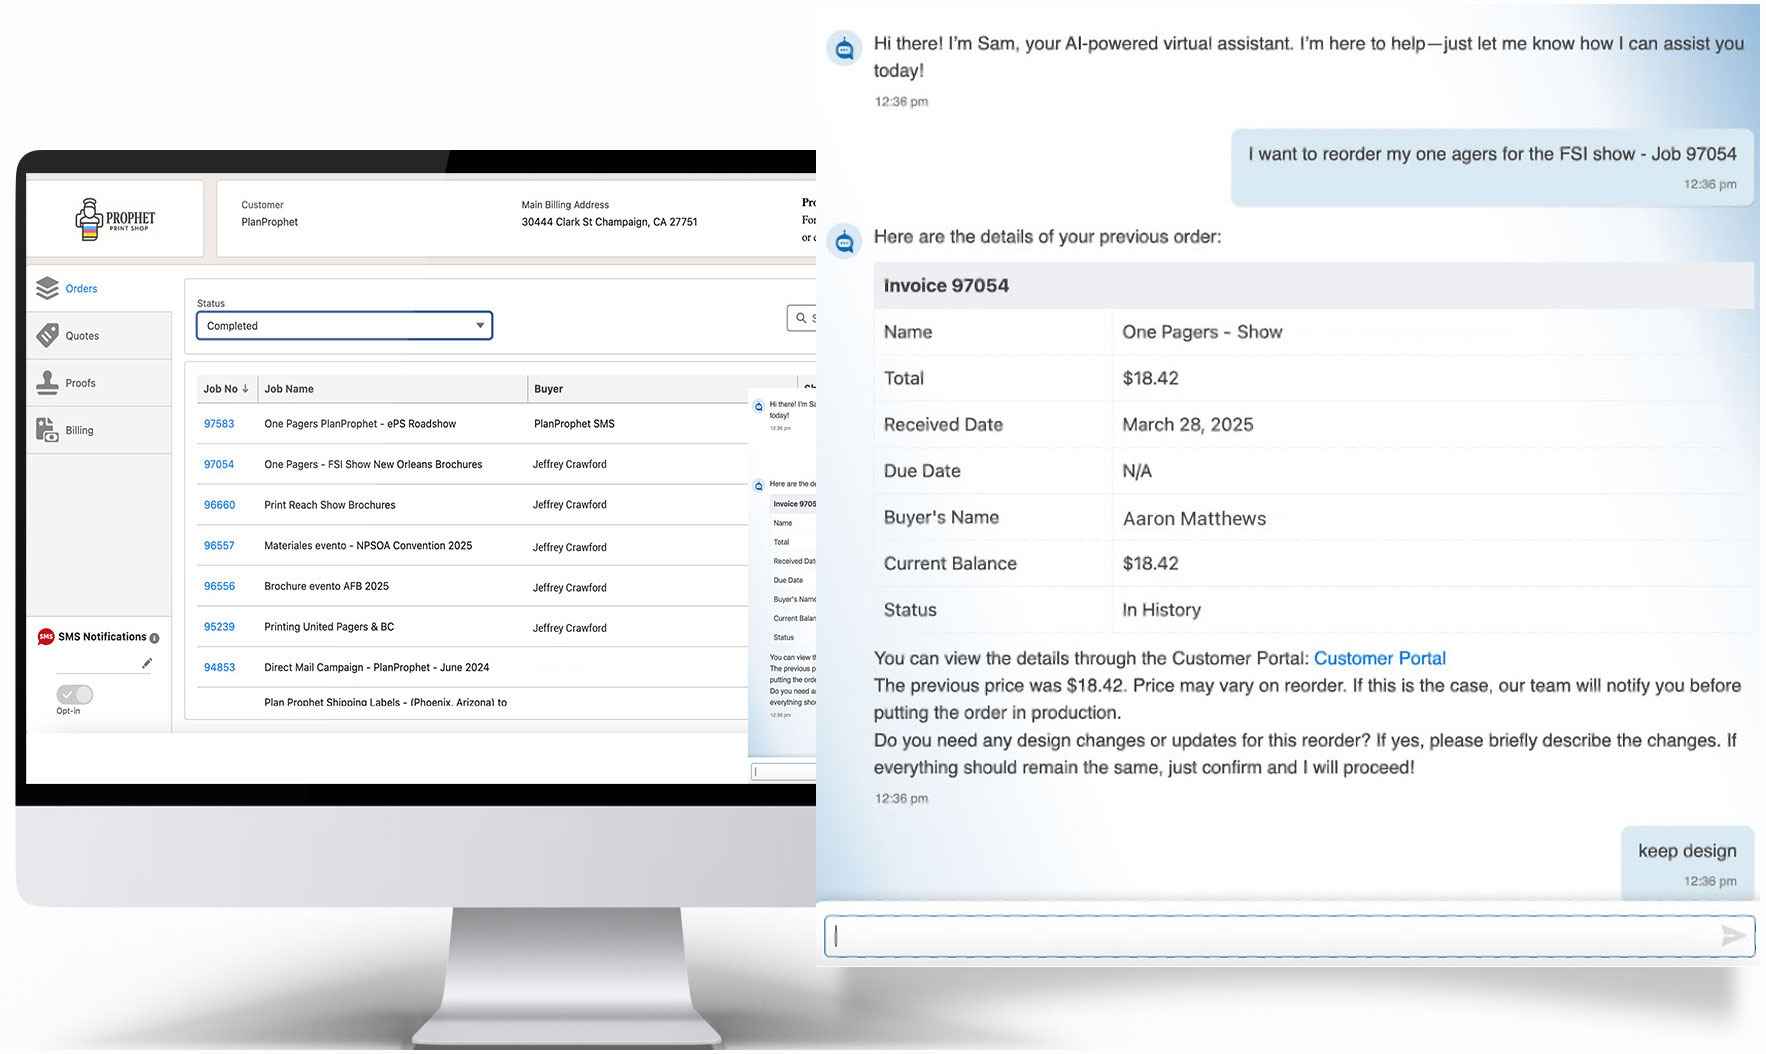Click the search magnifier icon above the order list

(800, 318)
